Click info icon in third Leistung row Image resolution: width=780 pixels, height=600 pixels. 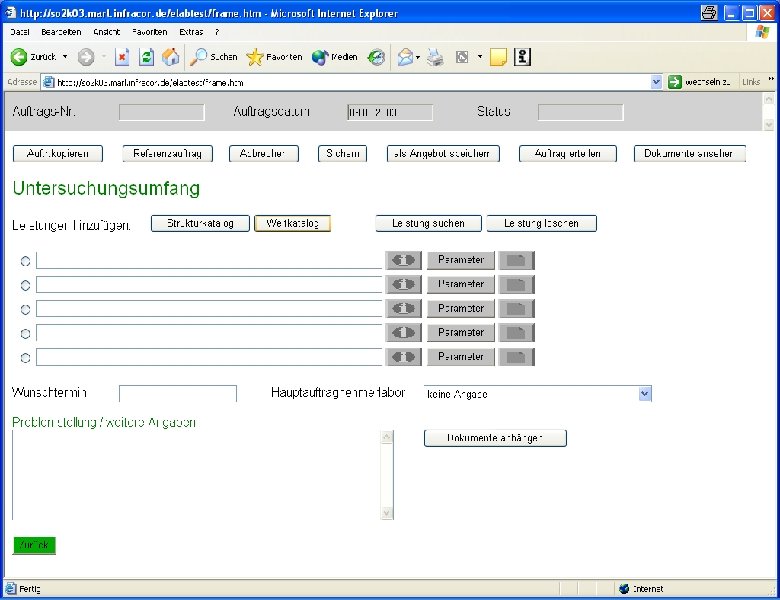pyautogui.click(x=403, y=308)
